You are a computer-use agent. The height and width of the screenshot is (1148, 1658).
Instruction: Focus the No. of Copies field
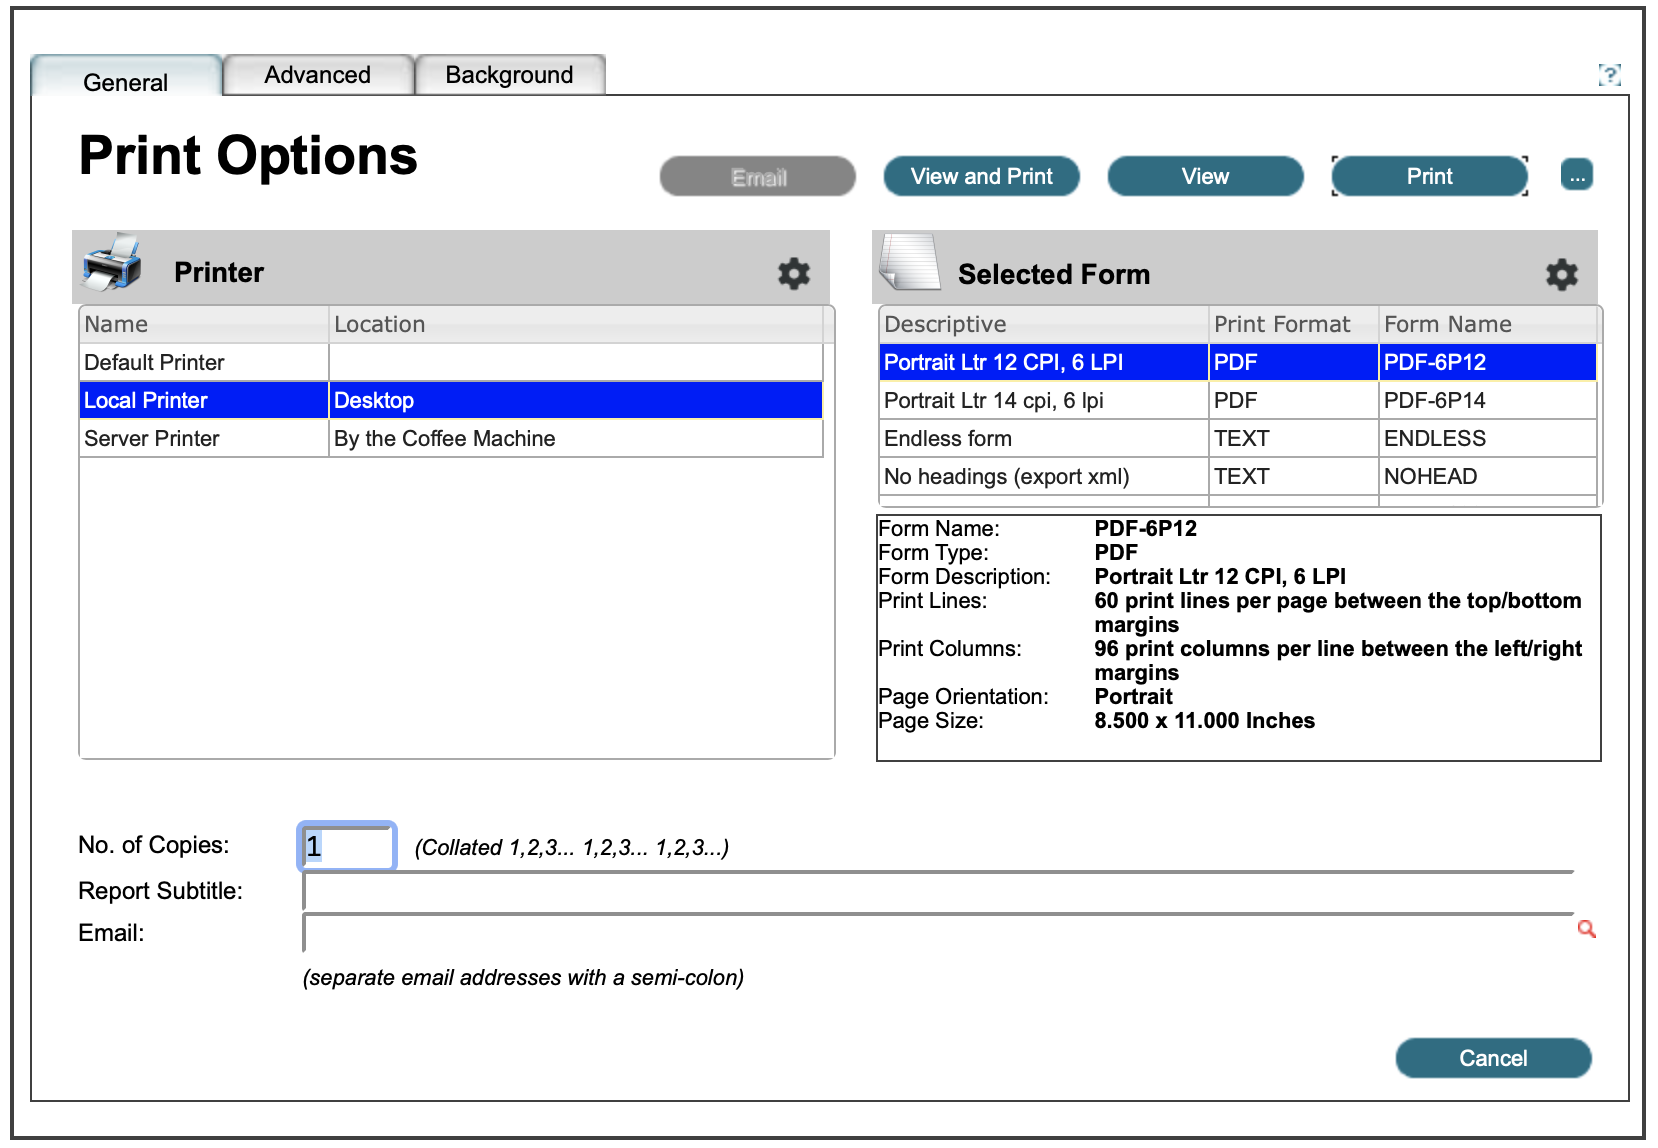pyautogui.click(x=347, y=846)
